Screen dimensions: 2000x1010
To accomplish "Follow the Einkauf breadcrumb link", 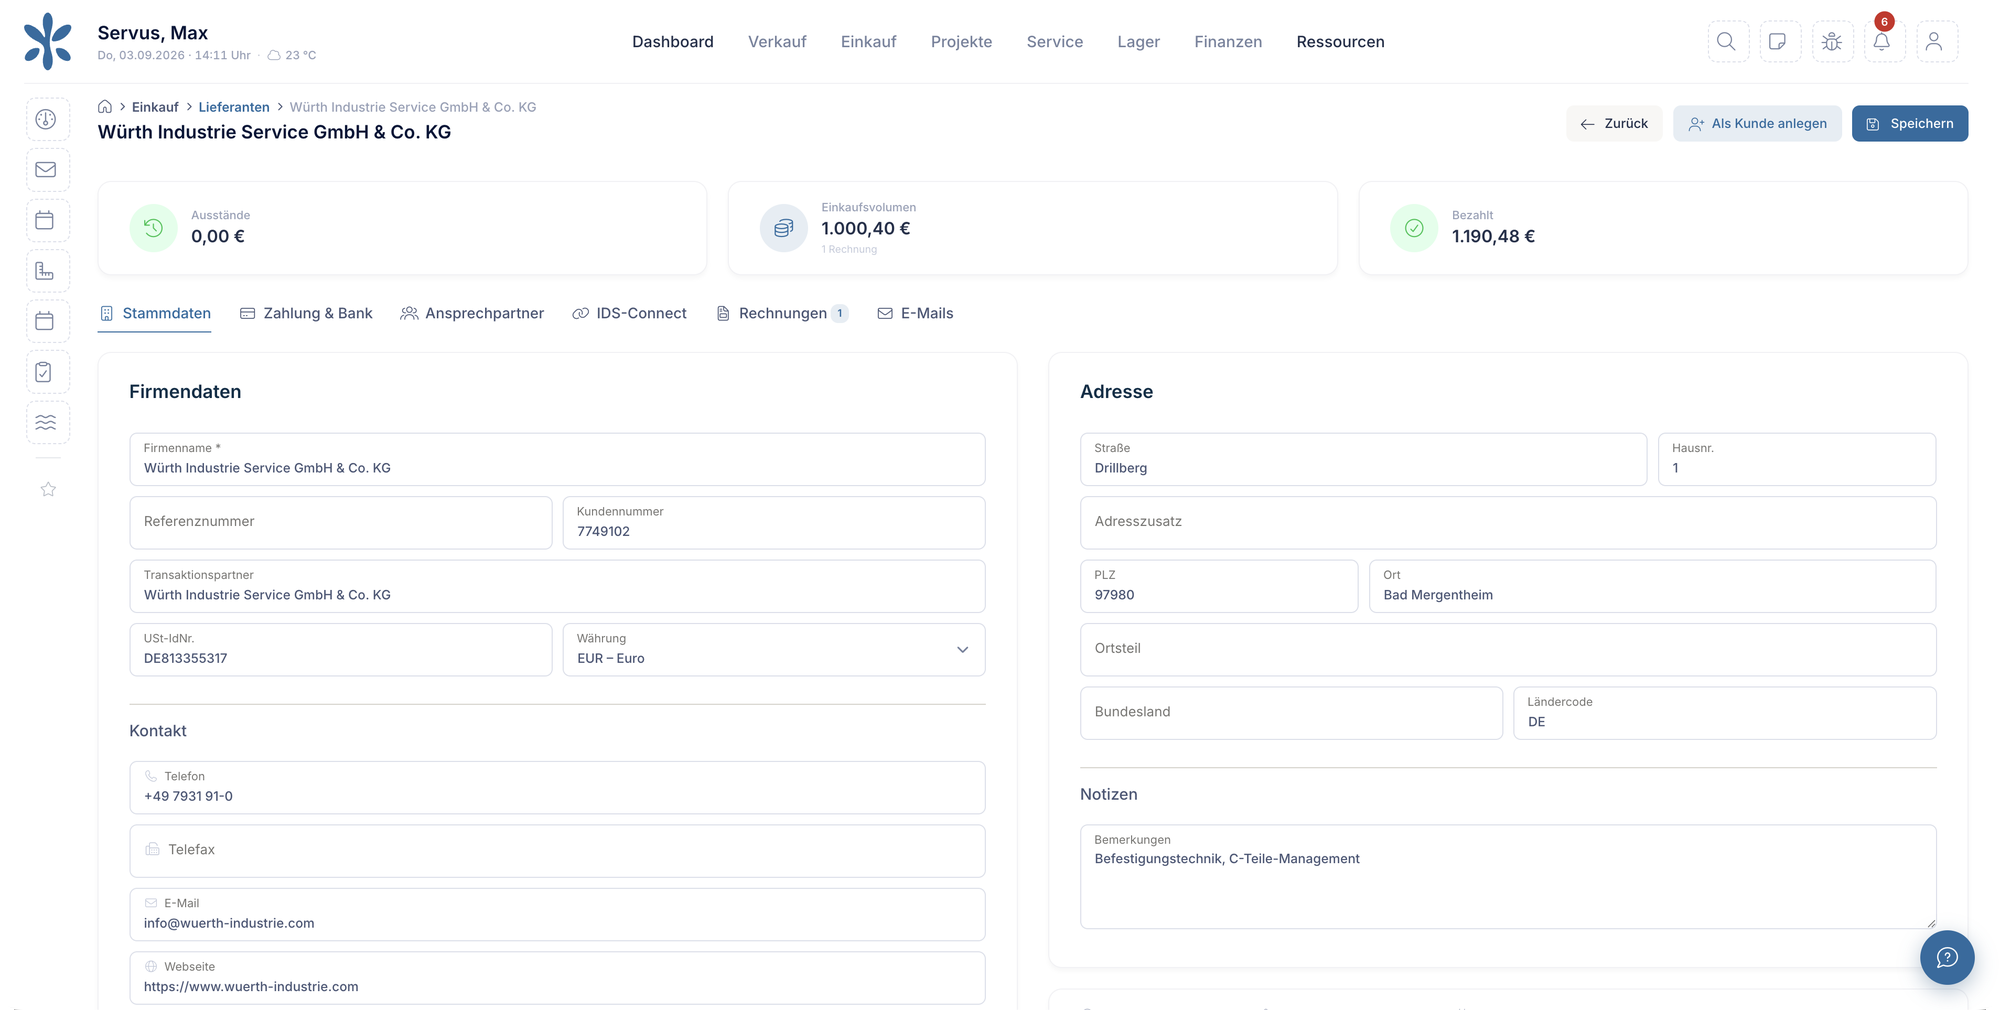I will point(155,107).
